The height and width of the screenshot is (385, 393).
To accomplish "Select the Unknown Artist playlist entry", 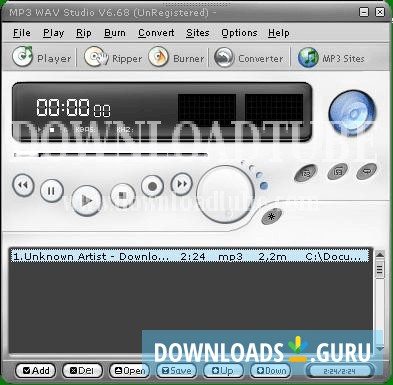I will [190, 256].
